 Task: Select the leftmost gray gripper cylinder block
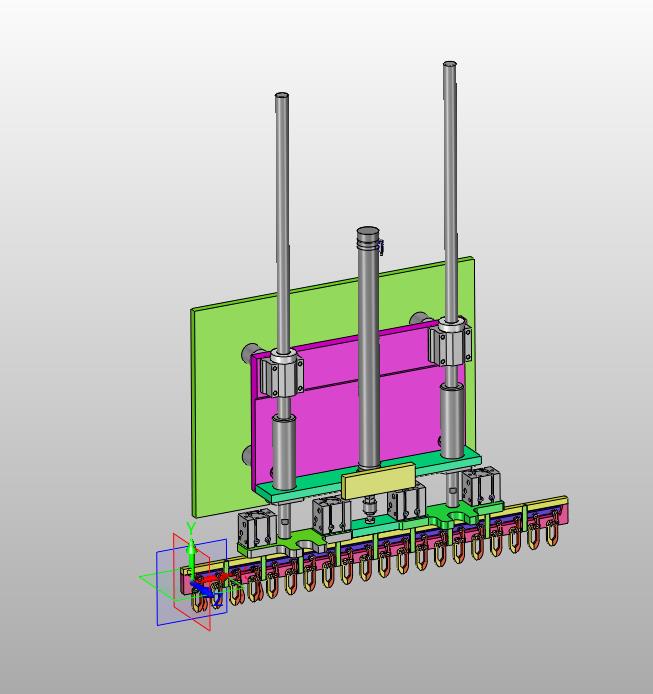257,529
